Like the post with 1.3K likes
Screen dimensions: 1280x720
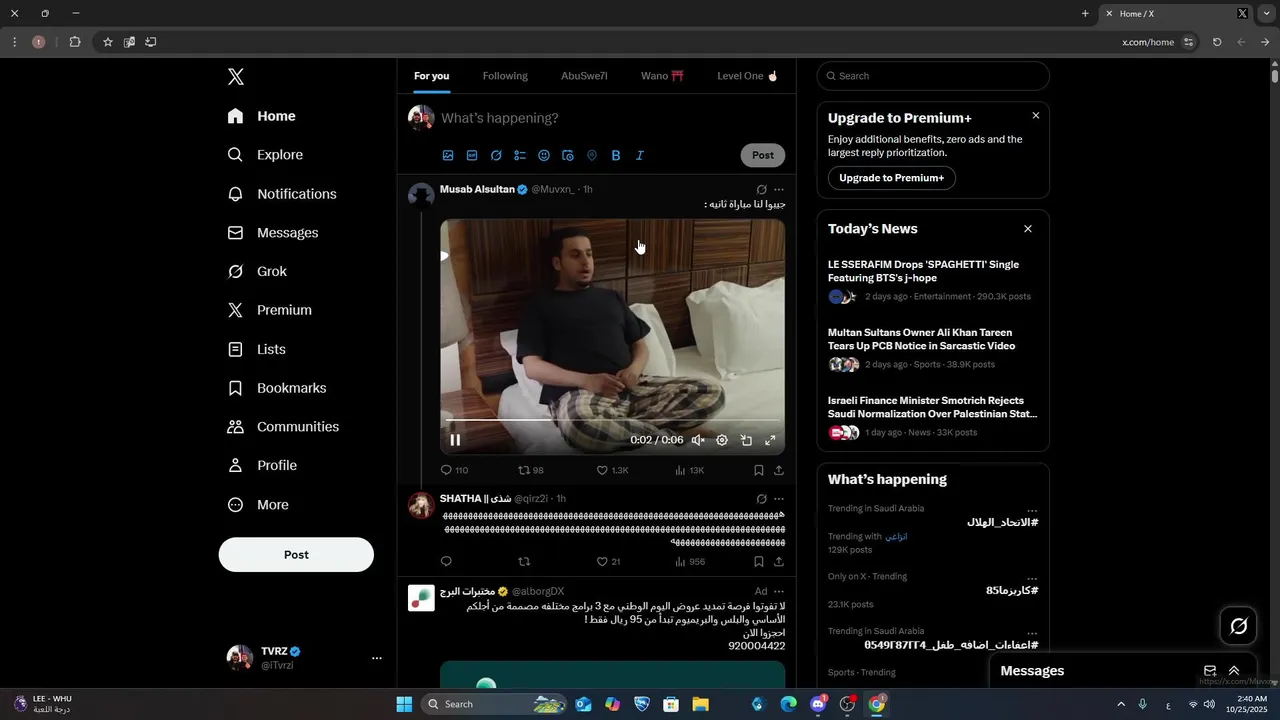[x=612, y=470]
